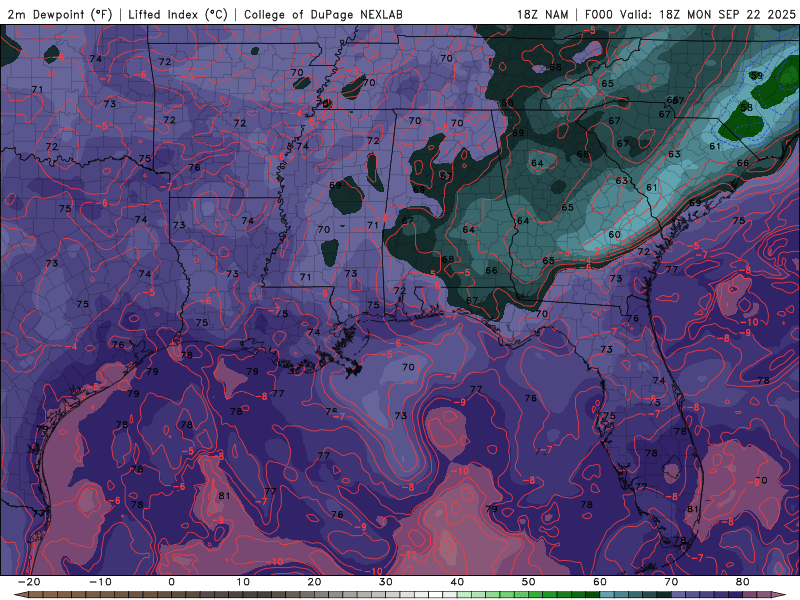Click the 'Lifted Index (°C)' title text
This screenshot has height=600, width=800.
click(x=178, y=14)
